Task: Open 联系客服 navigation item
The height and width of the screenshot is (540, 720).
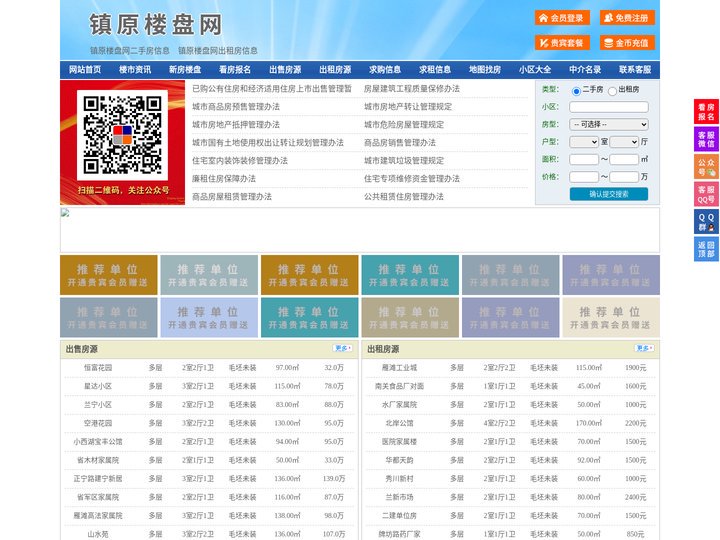Action: (x=635, y=70)
